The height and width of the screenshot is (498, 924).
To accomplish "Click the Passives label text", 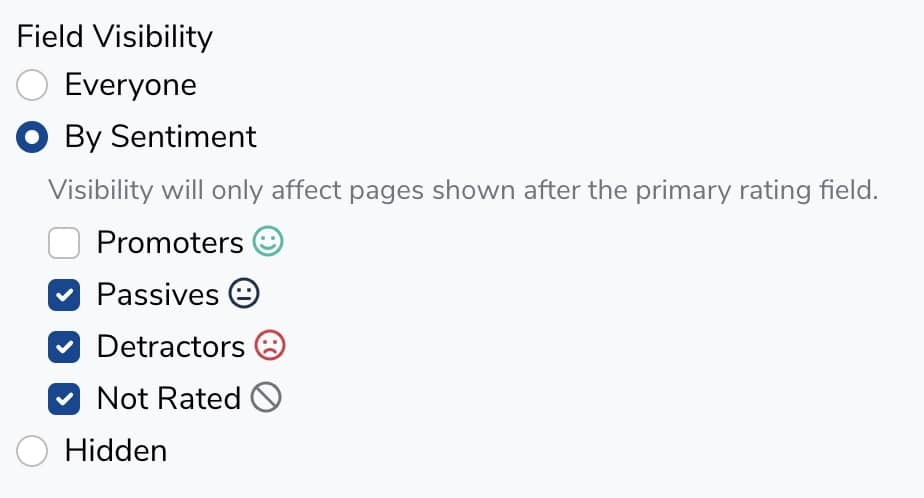I will coord(157,295).
